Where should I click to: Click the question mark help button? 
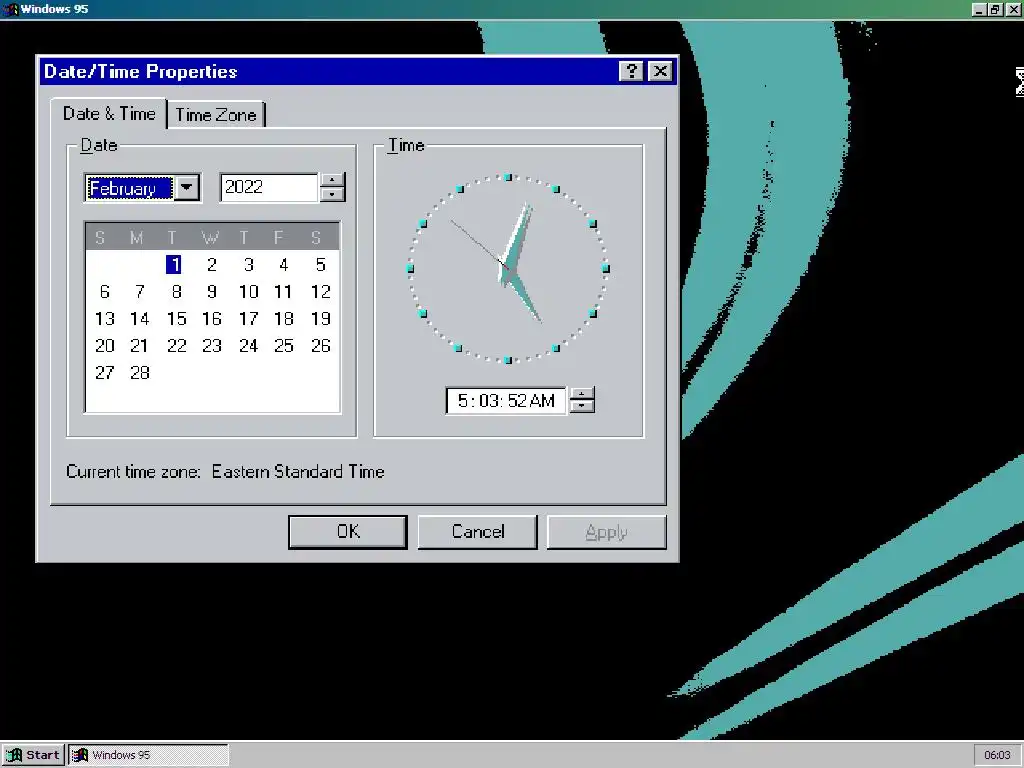pyautogui.click(x=631, y=71)
